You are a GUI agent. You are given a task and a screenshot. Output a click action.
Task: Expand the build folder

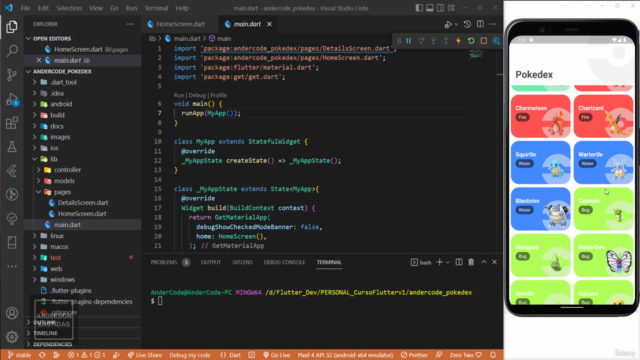(x=57, y=115)
